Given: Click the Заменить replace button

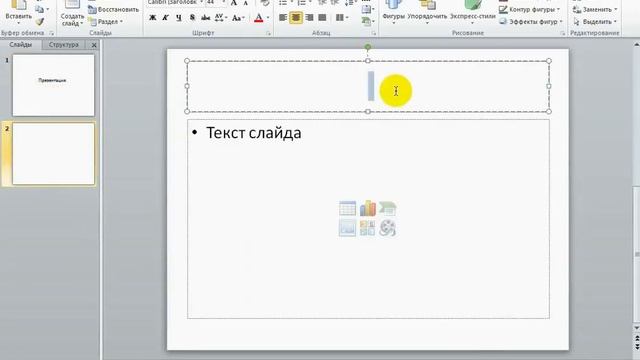Looking at the screenshot, I should click(594, 9).
